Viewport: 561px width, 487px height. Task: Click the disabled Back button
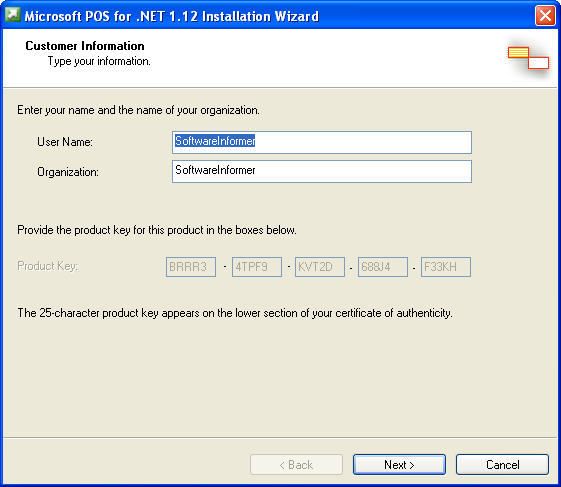coord(296,464)
